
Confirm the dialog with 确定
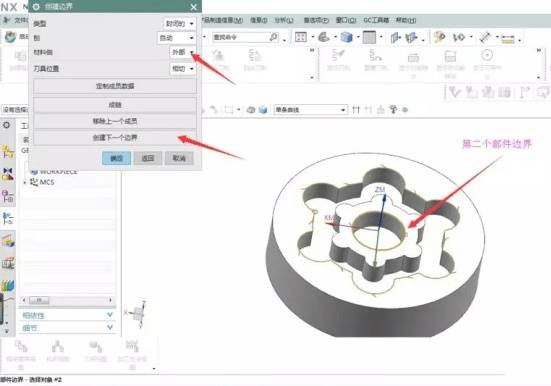(116, 158)
